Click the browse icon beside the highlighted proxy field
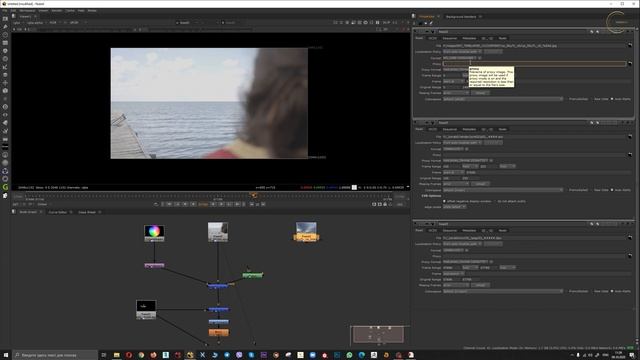Image resolution: width=640 pixels, height=360 pixels. click(630, 64)
